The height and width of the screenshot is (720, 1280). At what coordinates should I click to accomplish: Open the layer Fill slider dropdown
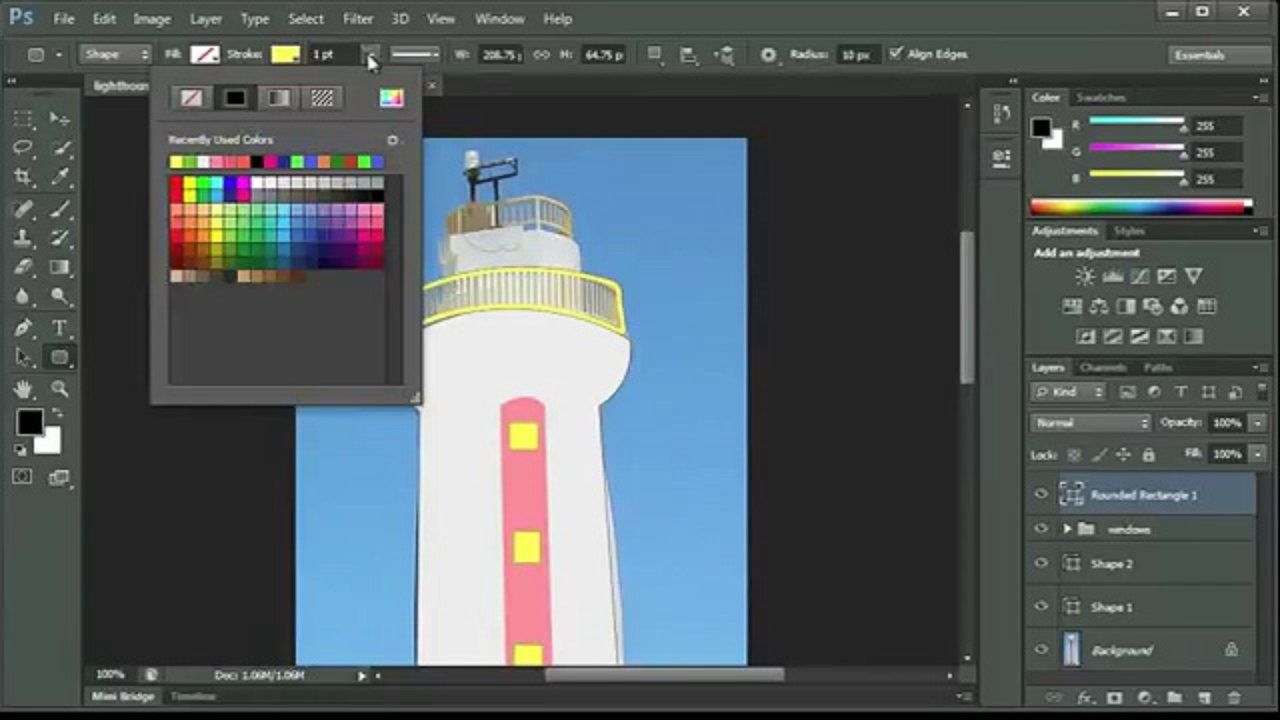pos(1257,454)
